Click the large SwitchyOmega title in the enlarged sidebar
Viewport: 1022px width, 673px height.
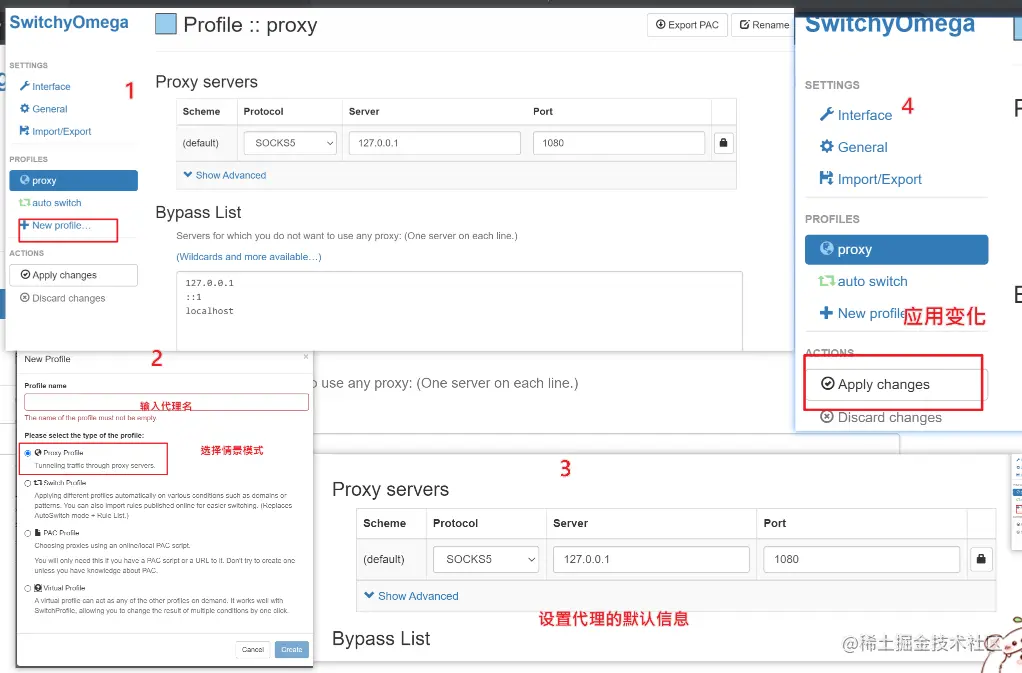tap(890, 23)
